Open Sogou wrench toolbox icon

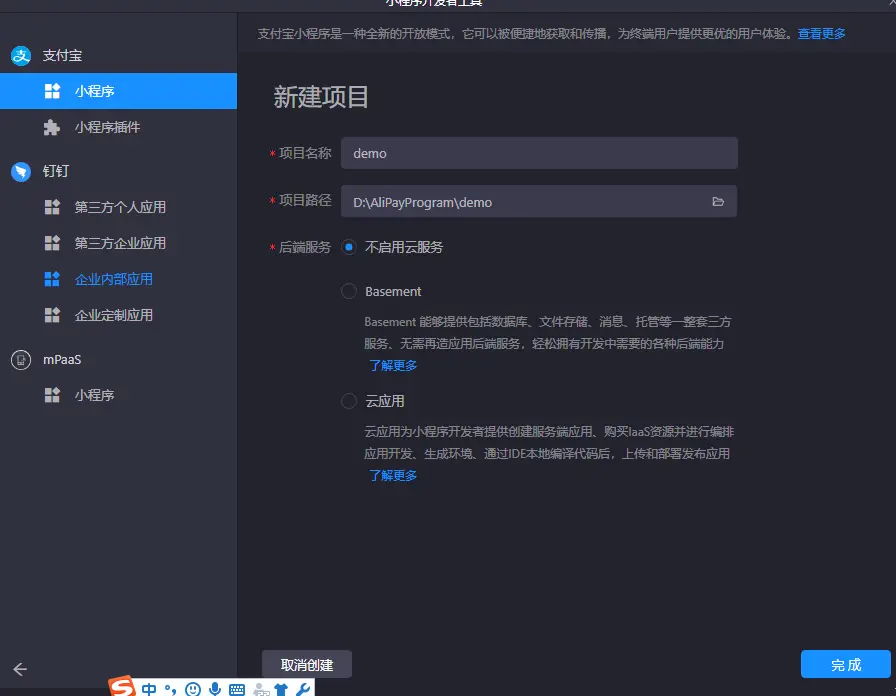pyautogui.click(x=303, y=689)
